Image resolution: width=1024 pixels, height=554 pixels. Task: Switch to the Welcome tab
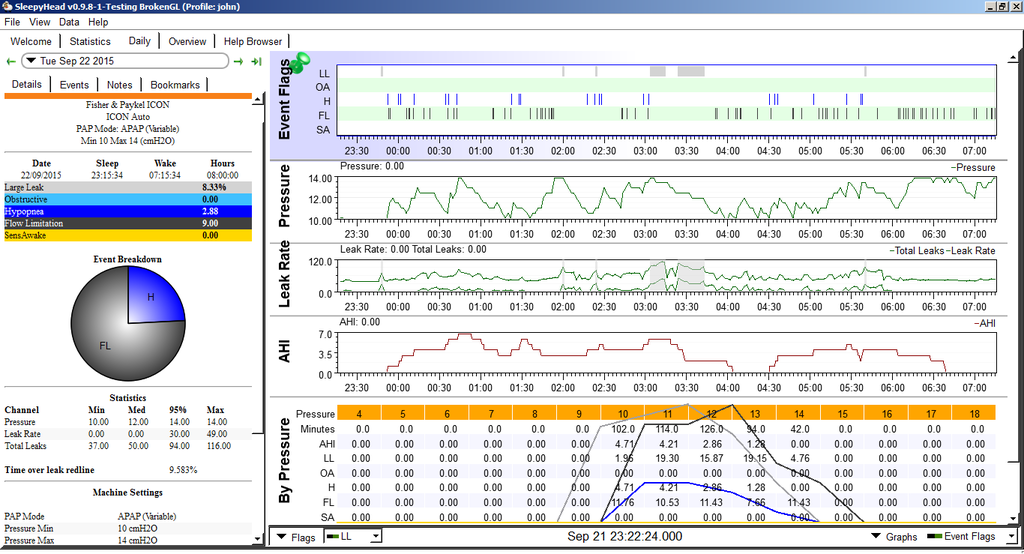(x=31, y=41)
